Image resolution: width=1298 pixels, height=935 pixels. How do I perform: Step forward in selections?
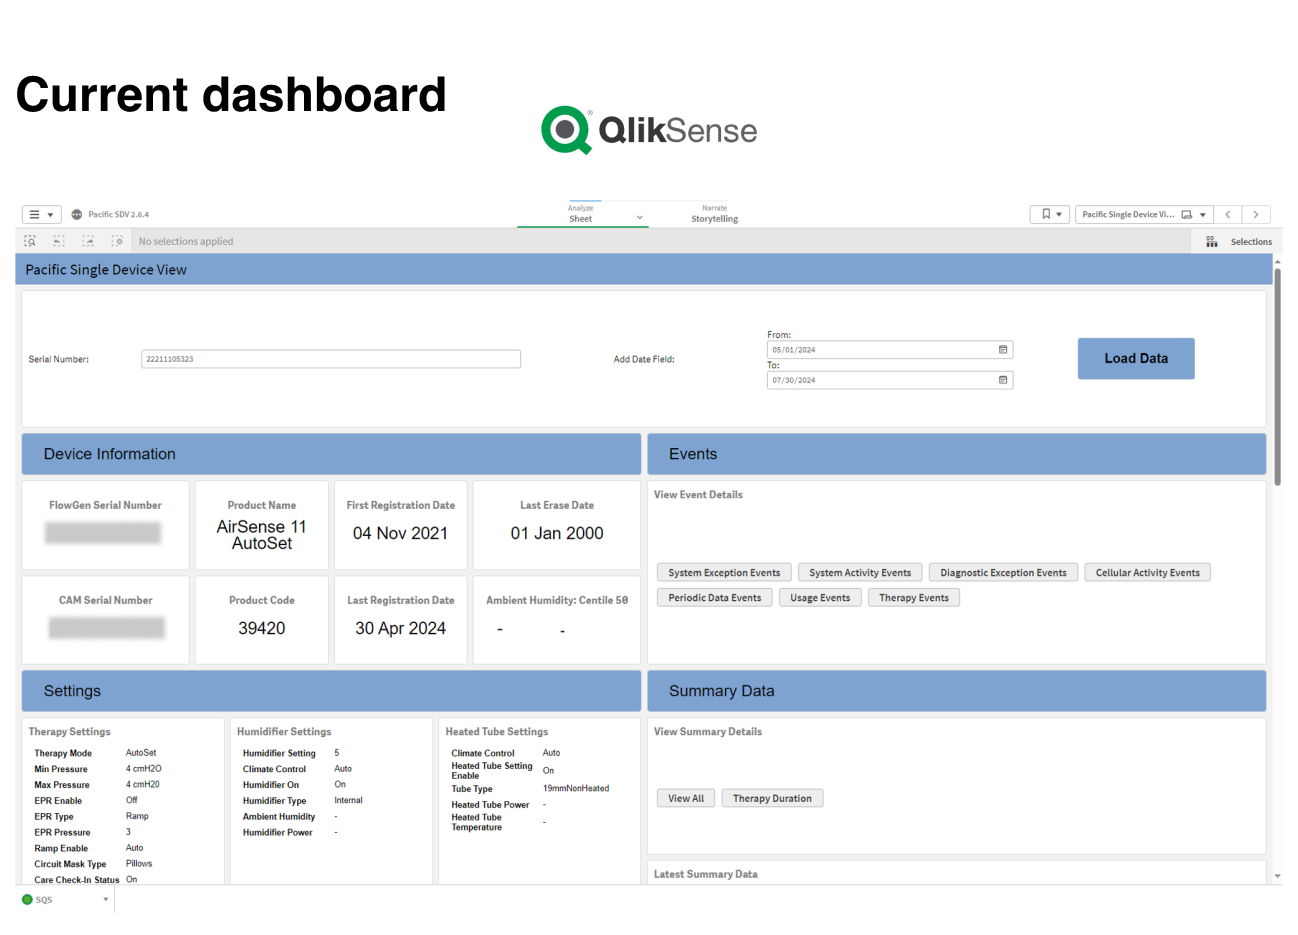pyautogui.click(x=88, y=241)
